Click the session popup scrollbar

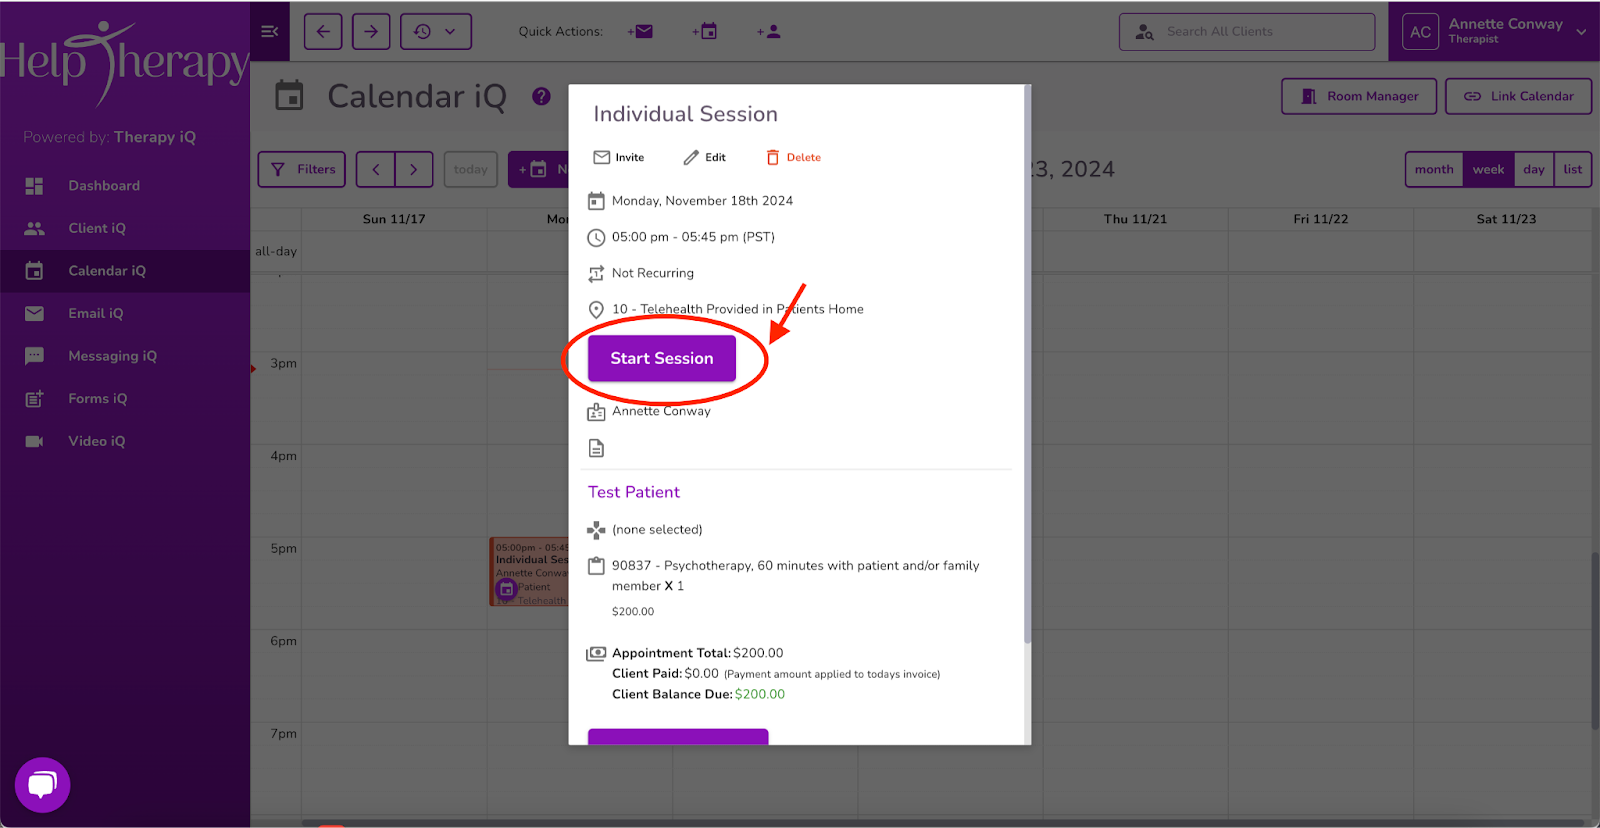[1027, 365]
